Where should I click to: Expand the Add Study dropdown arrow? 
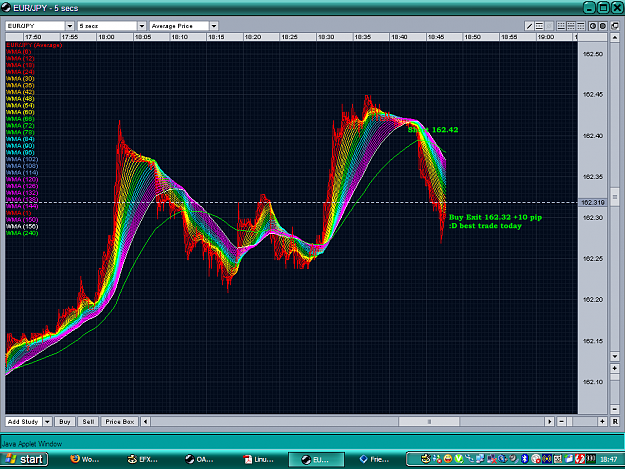click(x=47, y=422)
